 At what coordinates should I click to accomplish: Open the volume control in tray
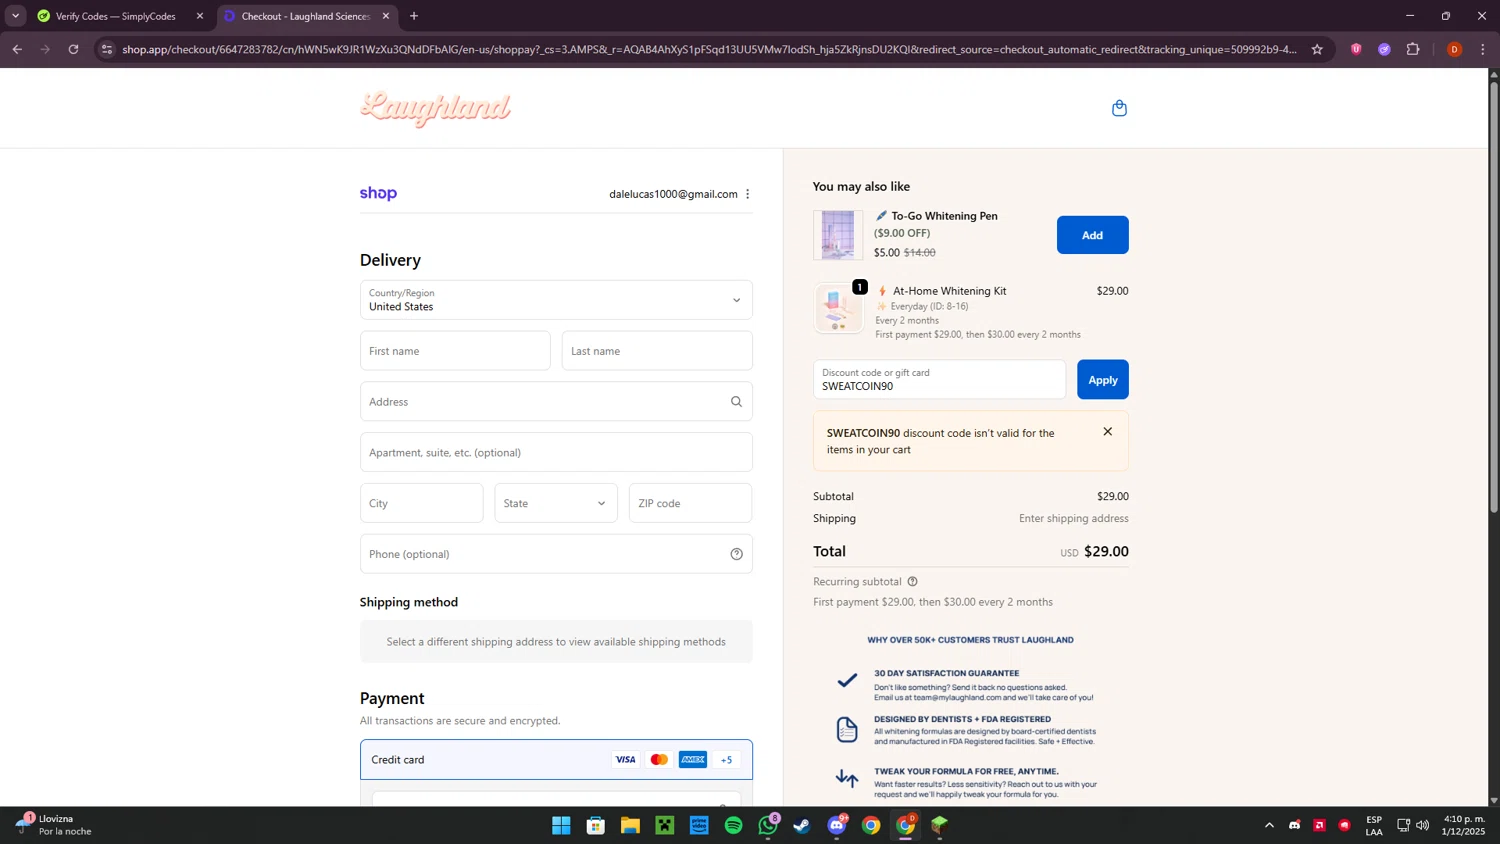(1422, 825)
